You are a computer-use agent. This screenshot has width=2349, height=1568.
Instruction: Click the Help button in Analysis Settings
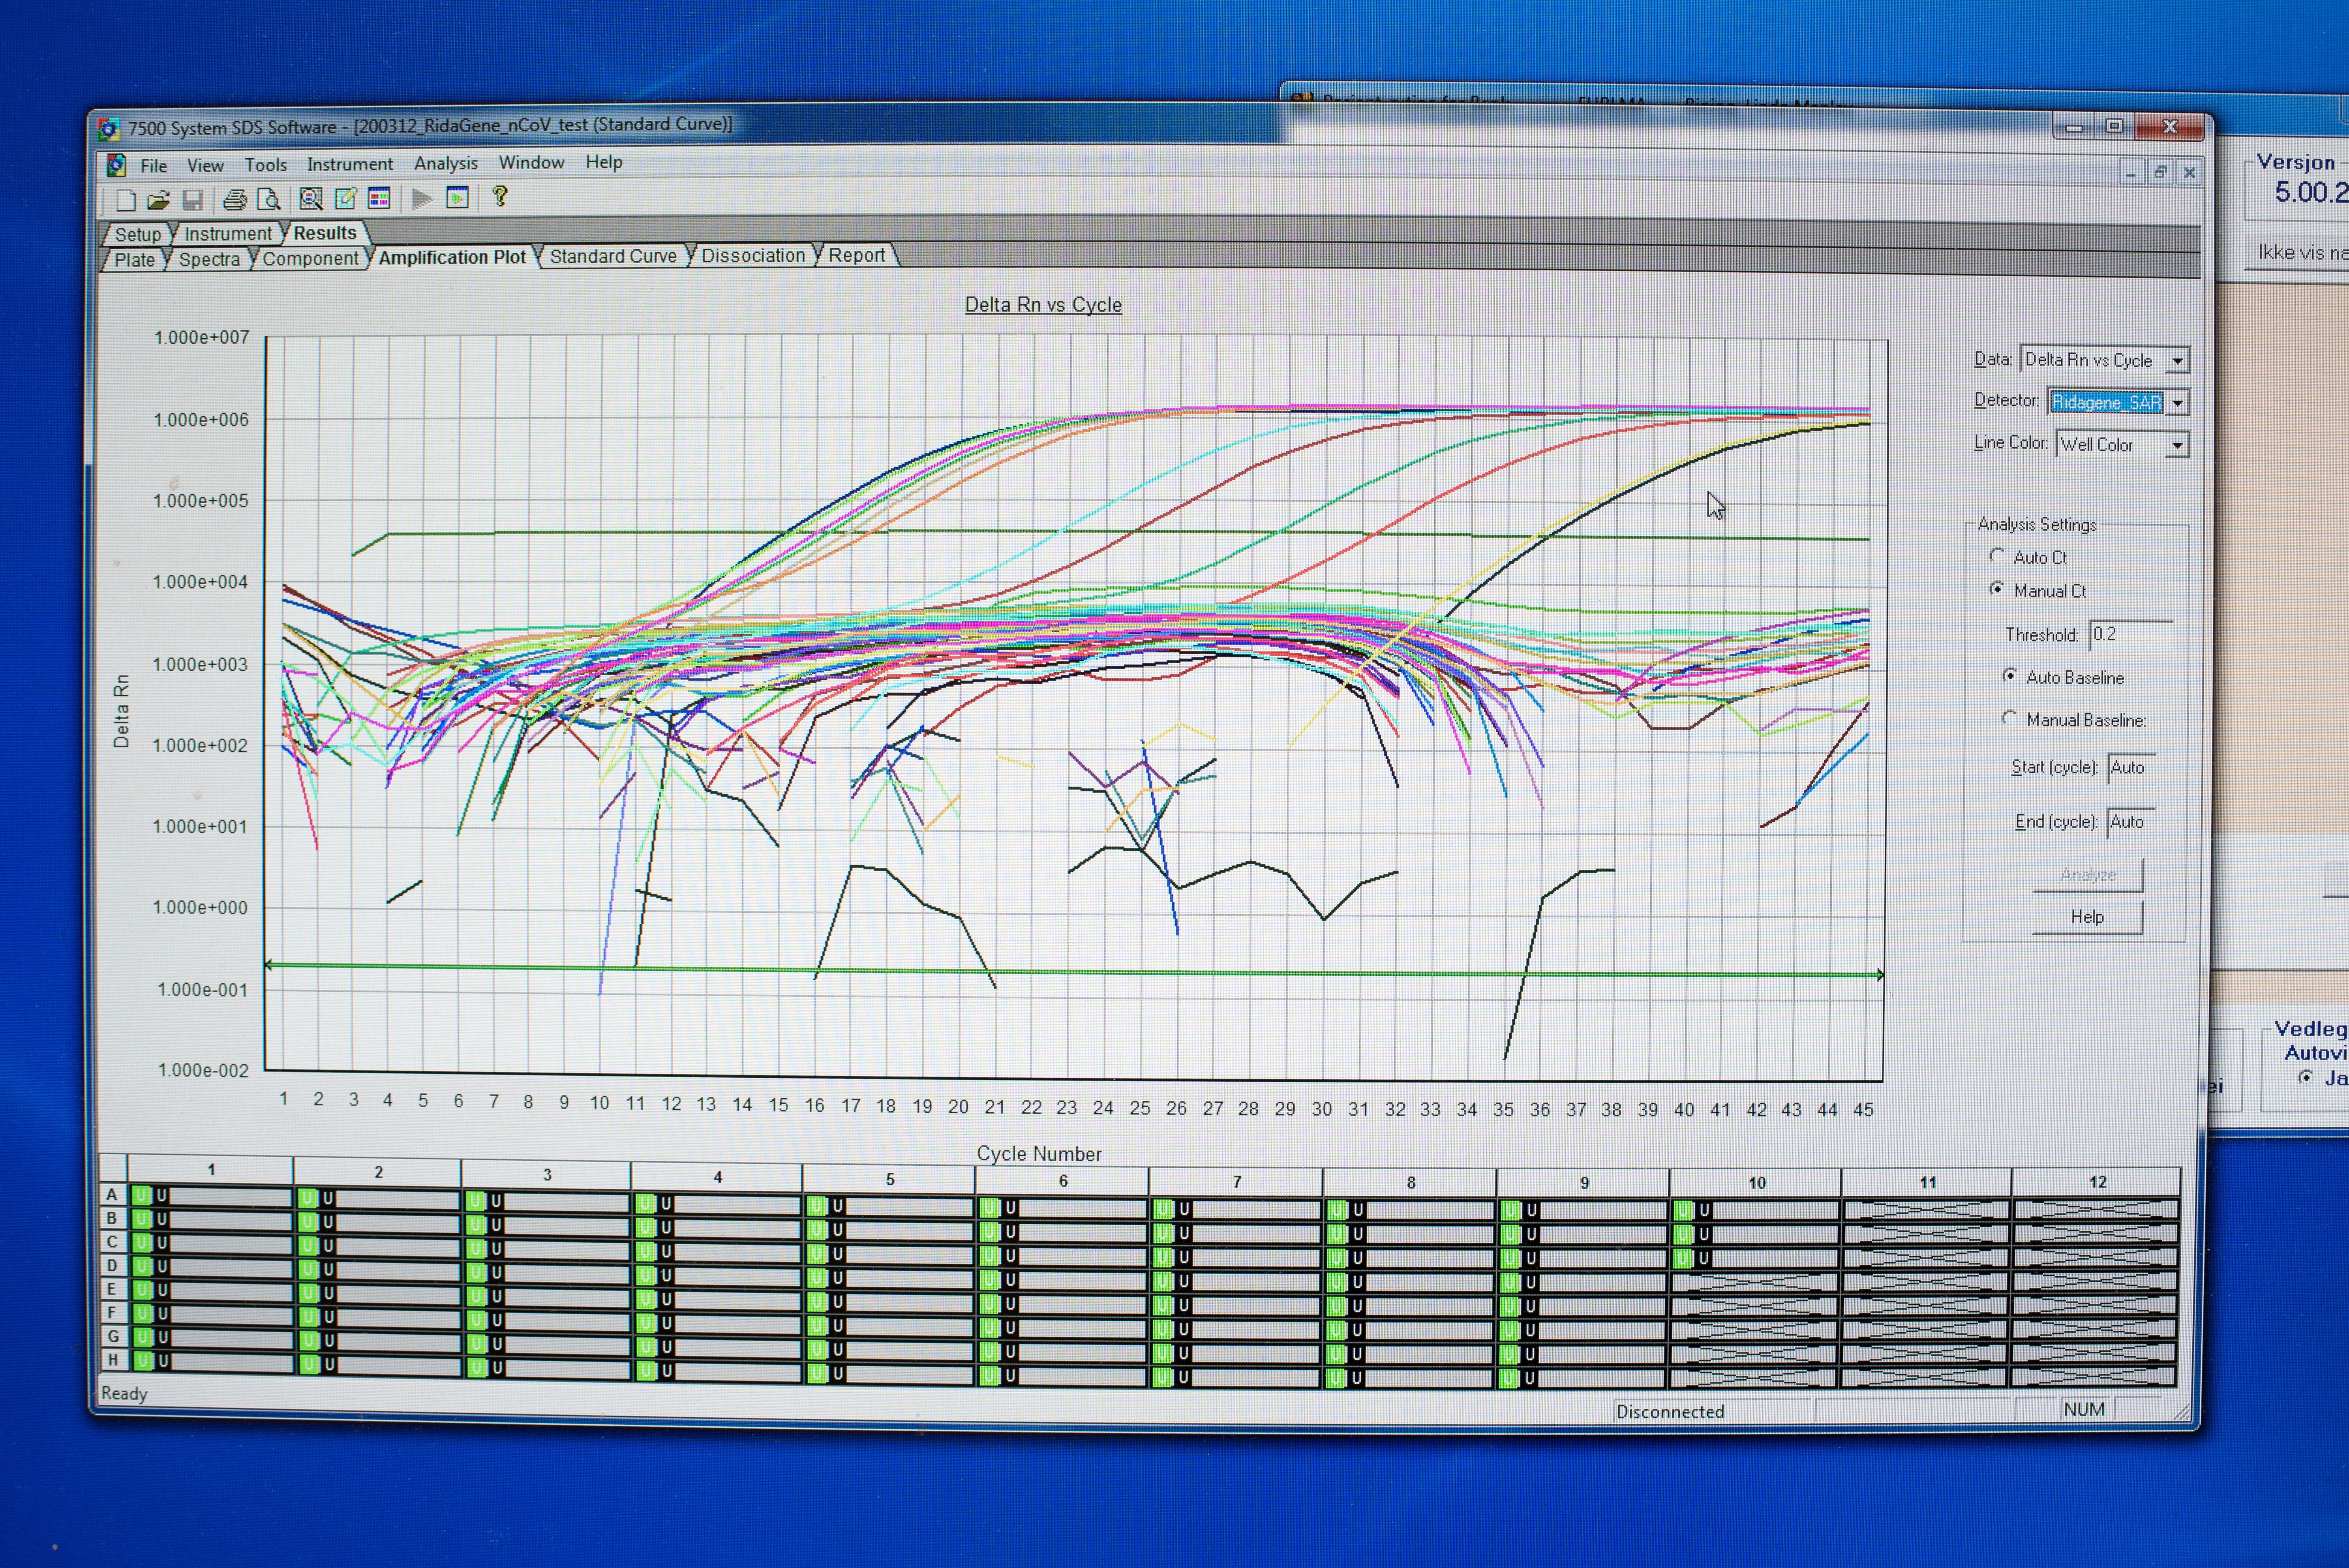[x=2087, y=917]
